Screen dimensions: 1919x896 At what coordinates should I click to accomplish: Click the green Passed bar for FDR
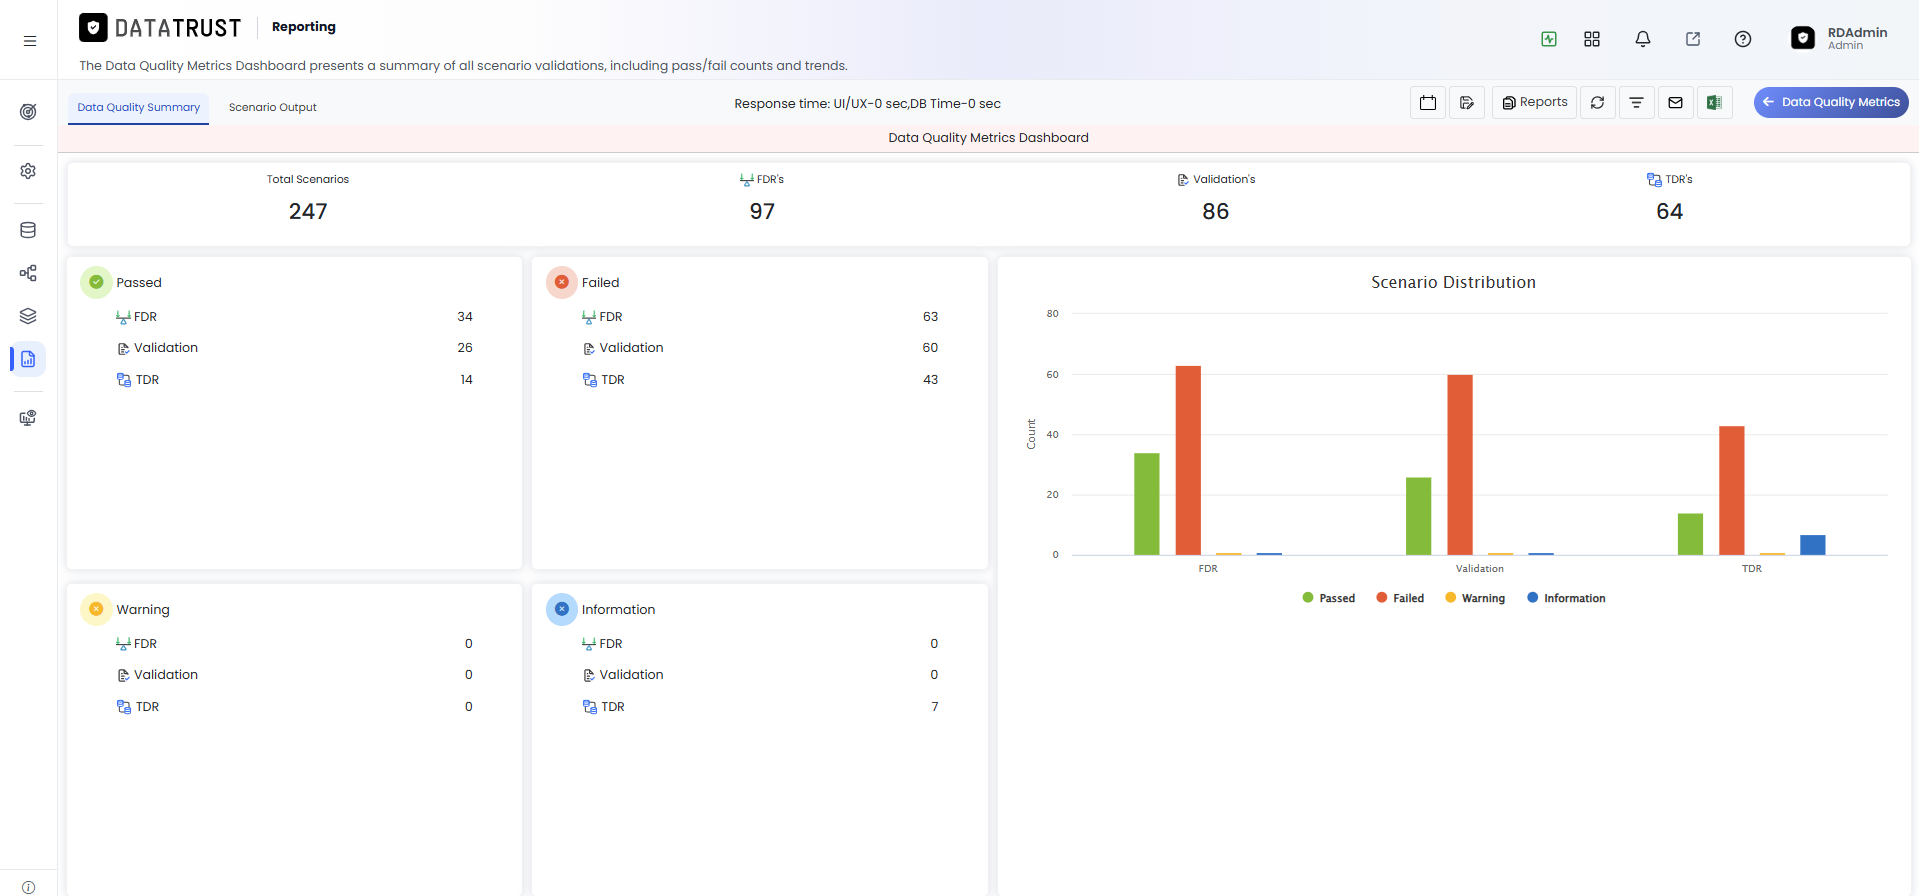point(1146,504)
